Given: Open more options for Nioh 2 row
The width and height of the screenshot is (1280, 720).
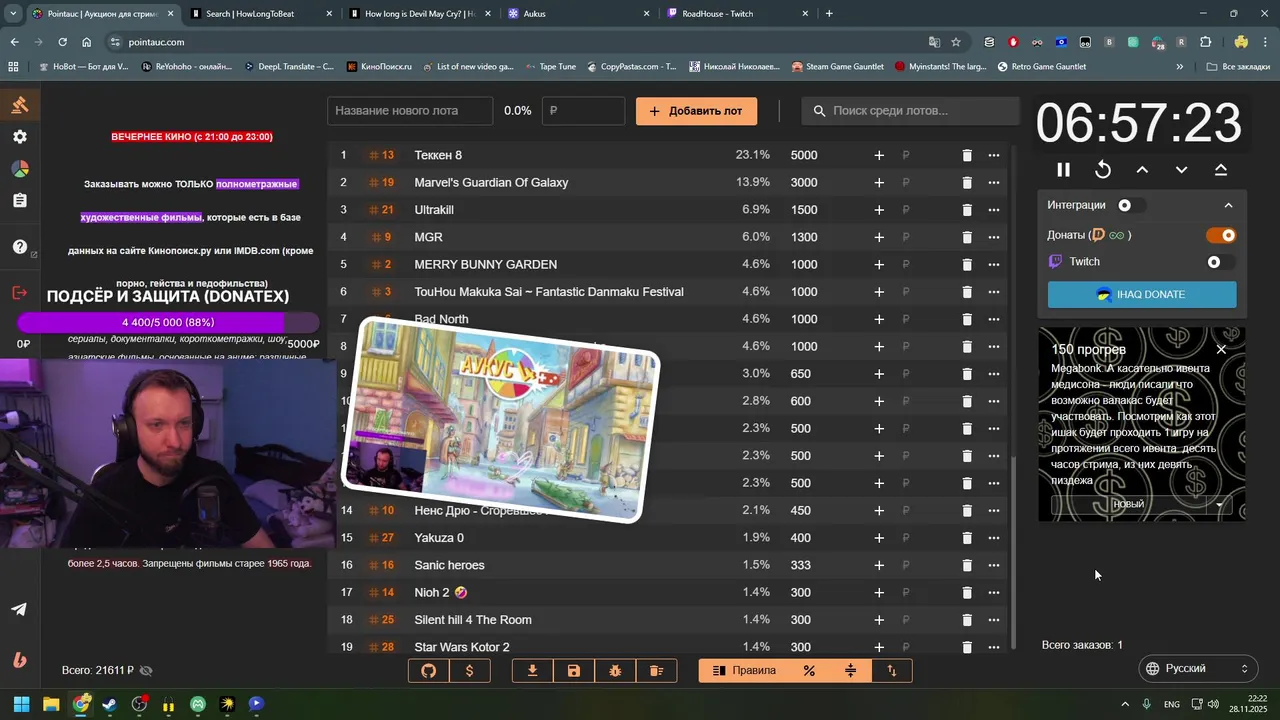Looking at the screenshot, I should point(994,592).
